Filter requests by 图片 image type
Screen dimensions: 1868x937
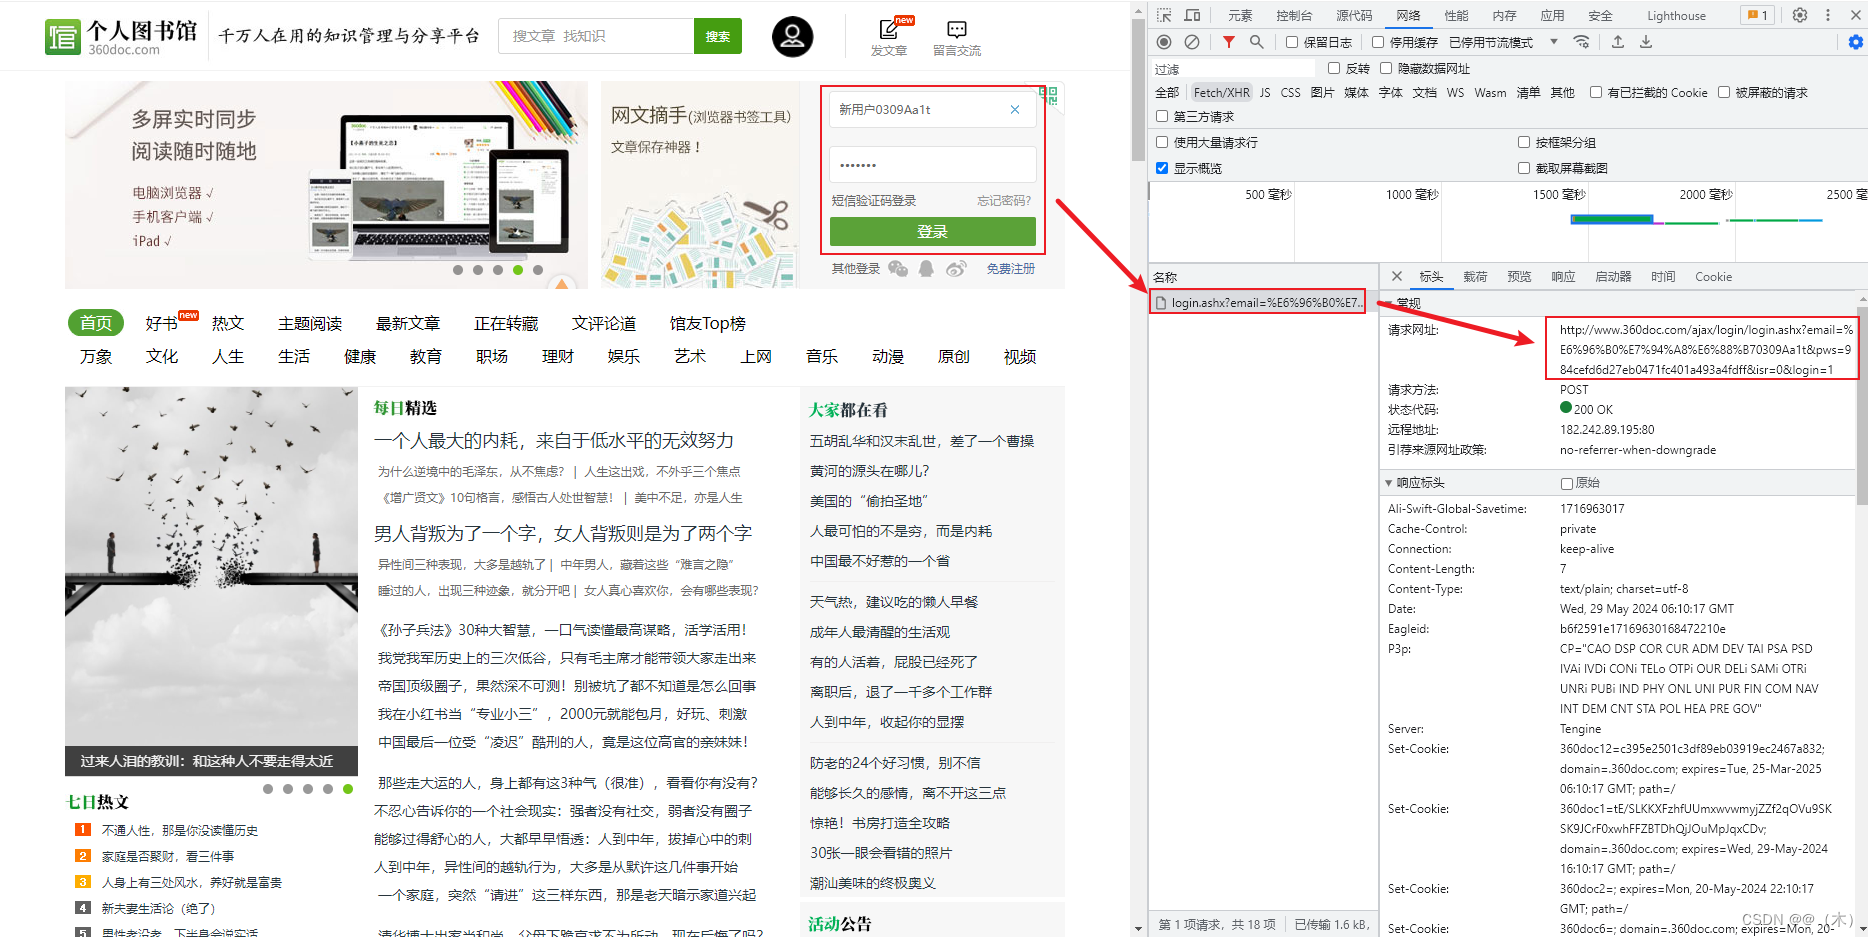click(x=1322, y=92)
